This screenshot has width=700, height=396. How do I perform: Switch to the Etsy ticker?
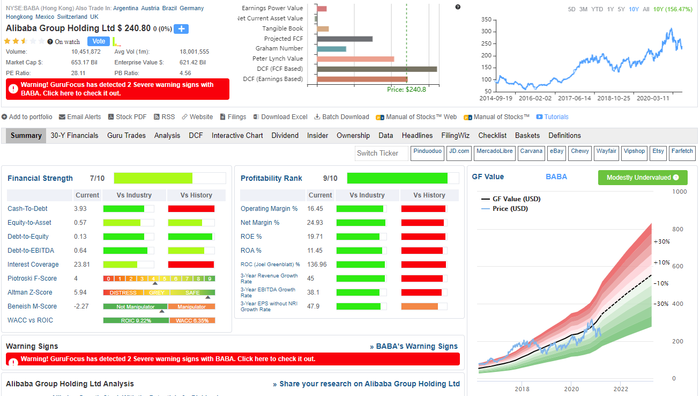click(x=658, y=153)
